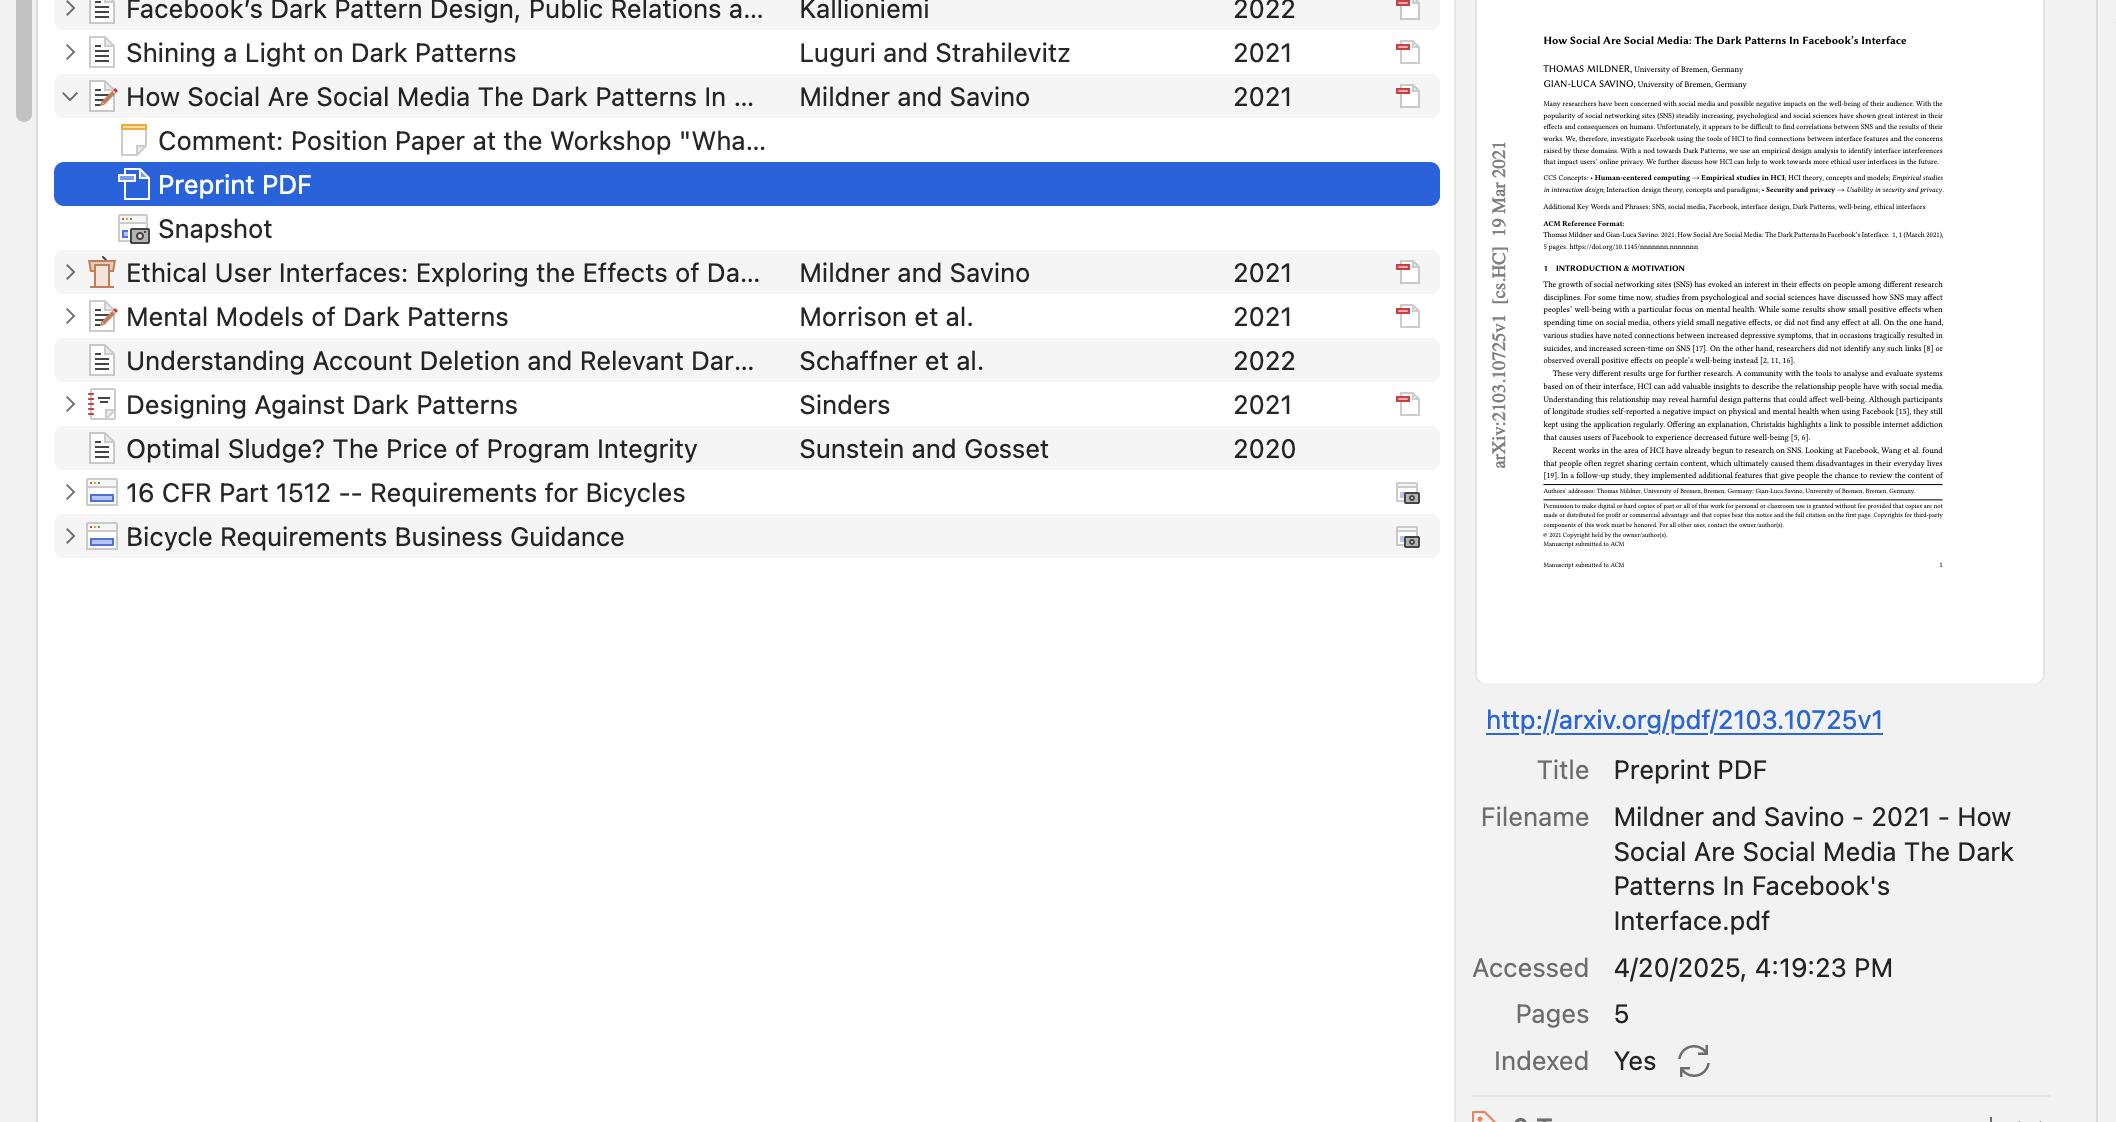Click PDF icon for Ethical User Interfaces row
Image resolution: width=2116 pixels, height=1122 pixels.
(x=1408, y=273)
